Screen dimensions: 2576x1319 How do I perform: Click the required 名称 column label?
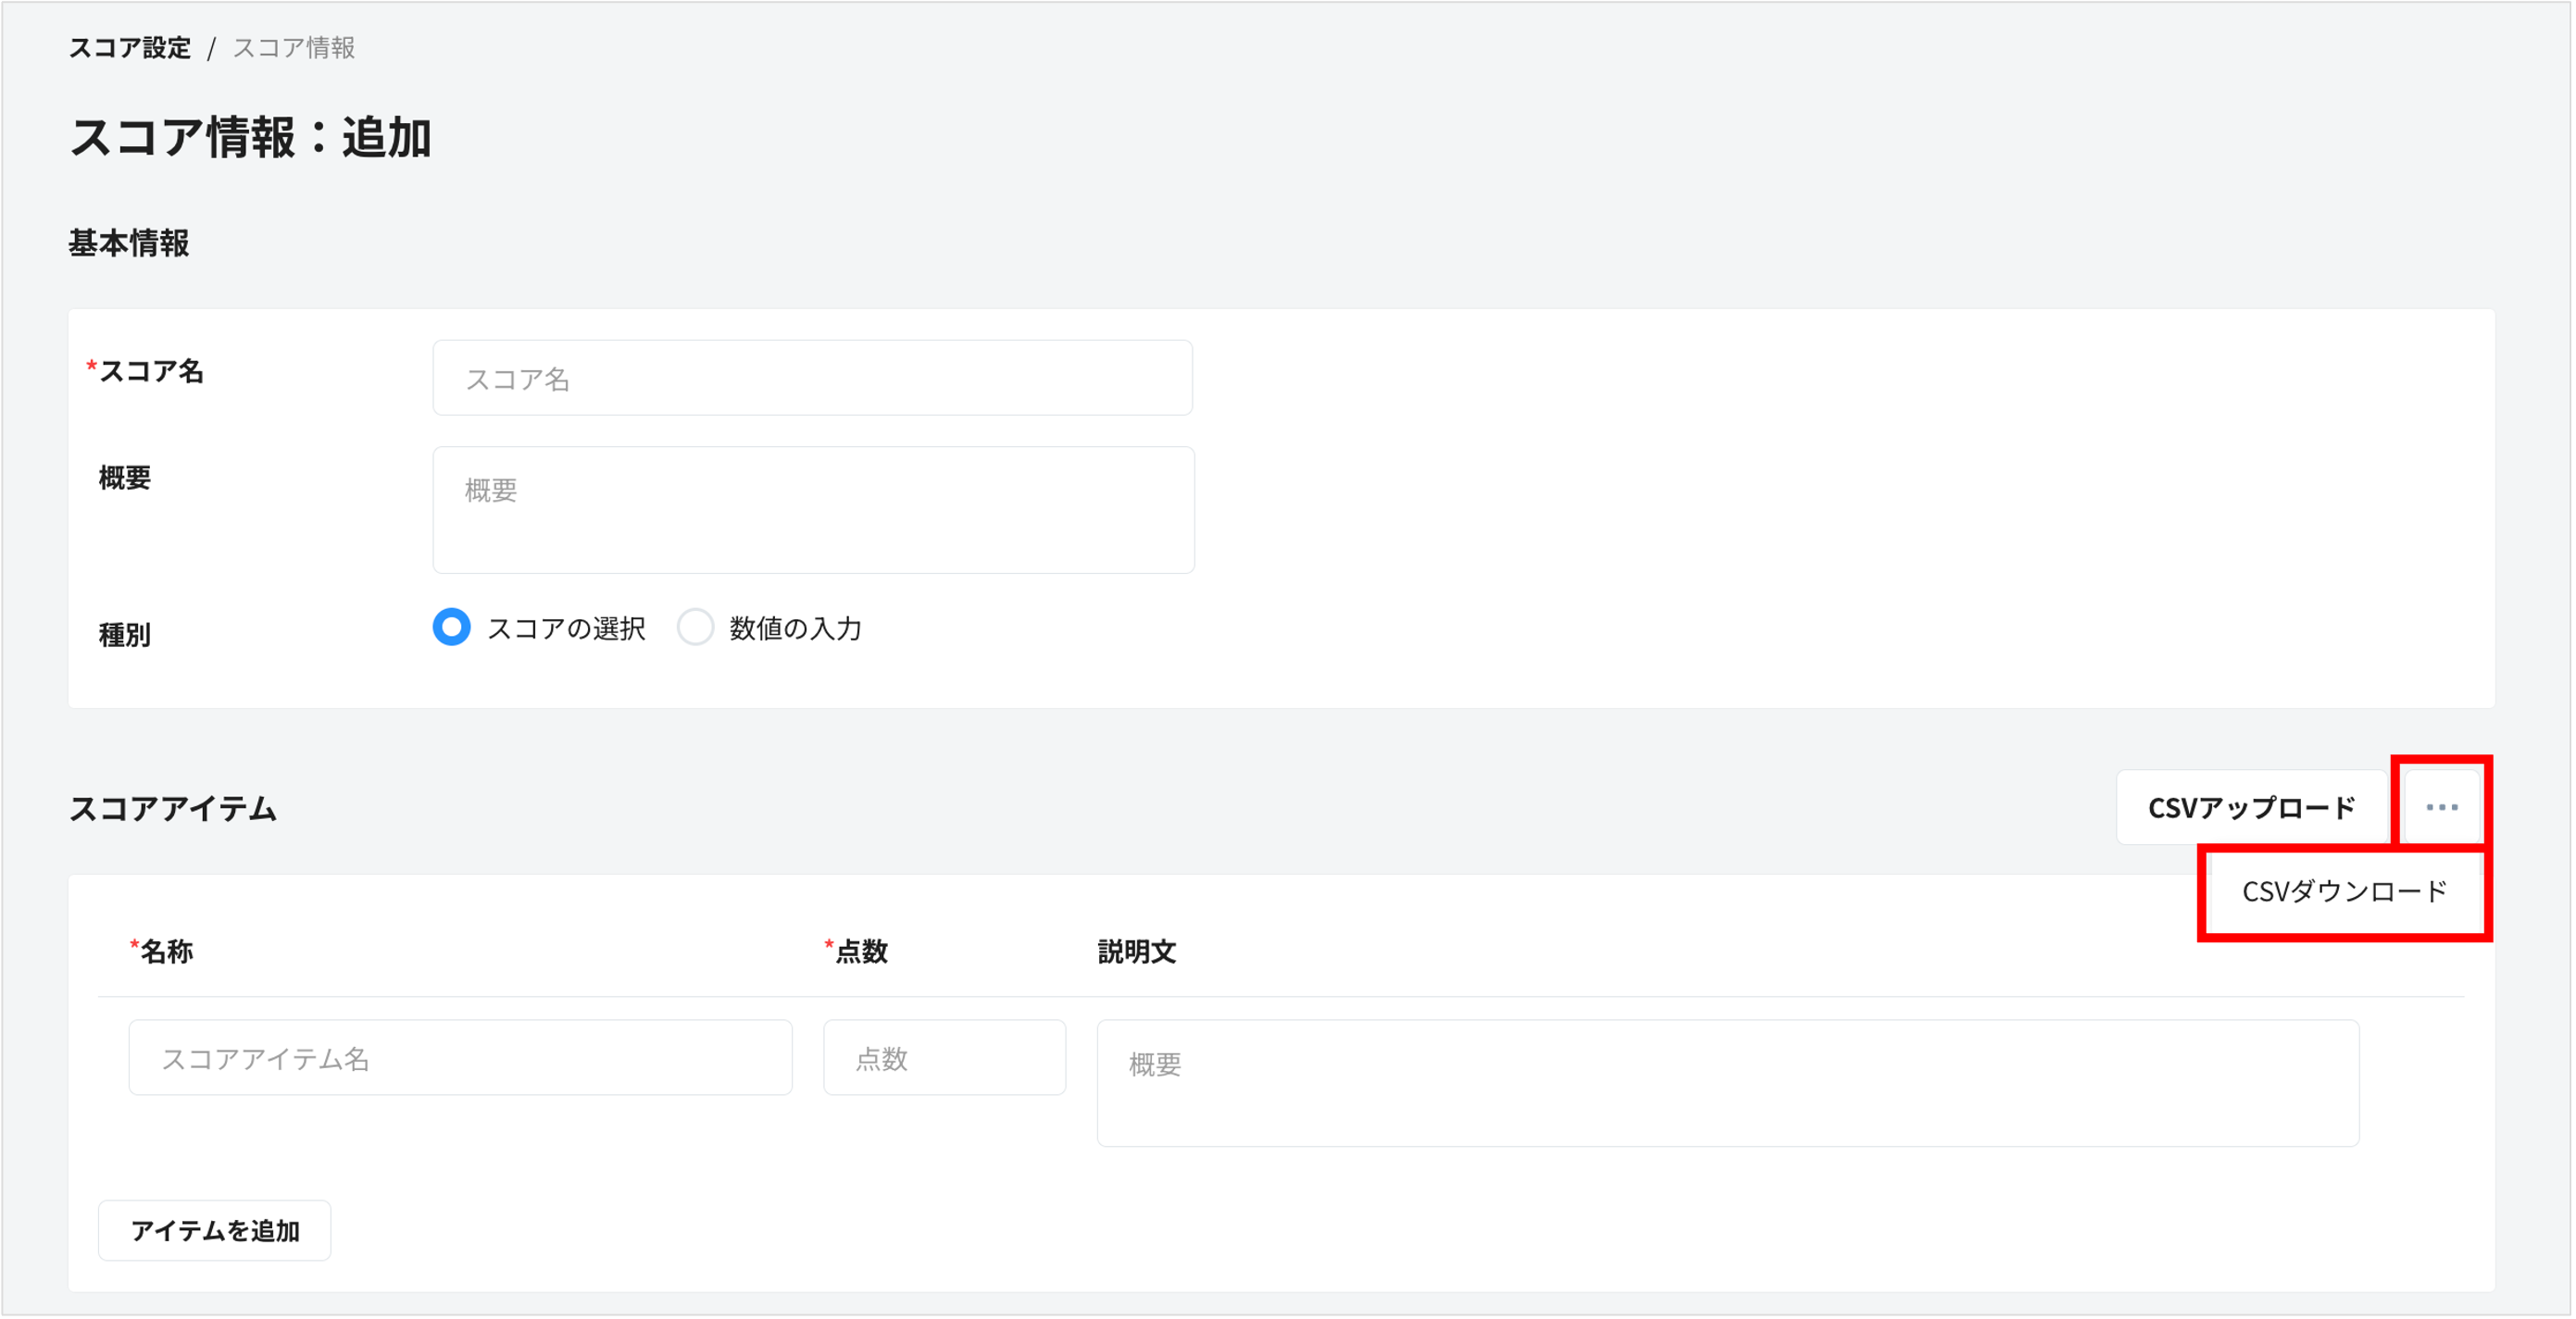pos(164,951)
